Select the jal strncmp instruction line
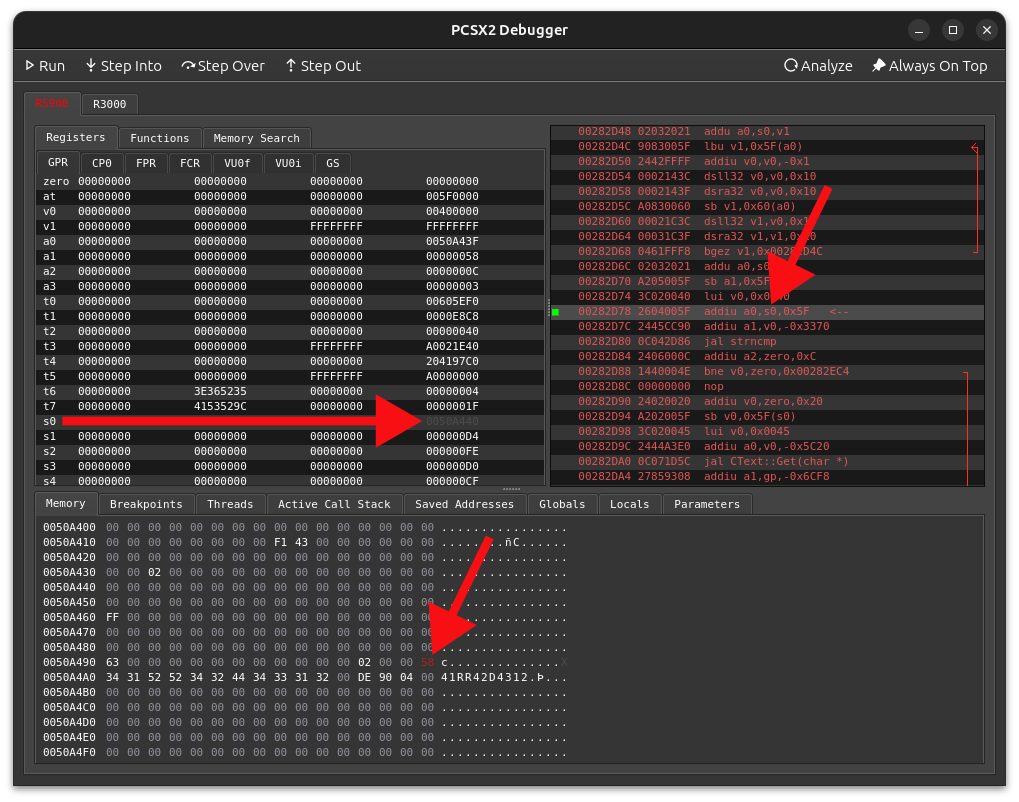The height and width of the screenshot is (802, 1019). (x=767, y=341)
